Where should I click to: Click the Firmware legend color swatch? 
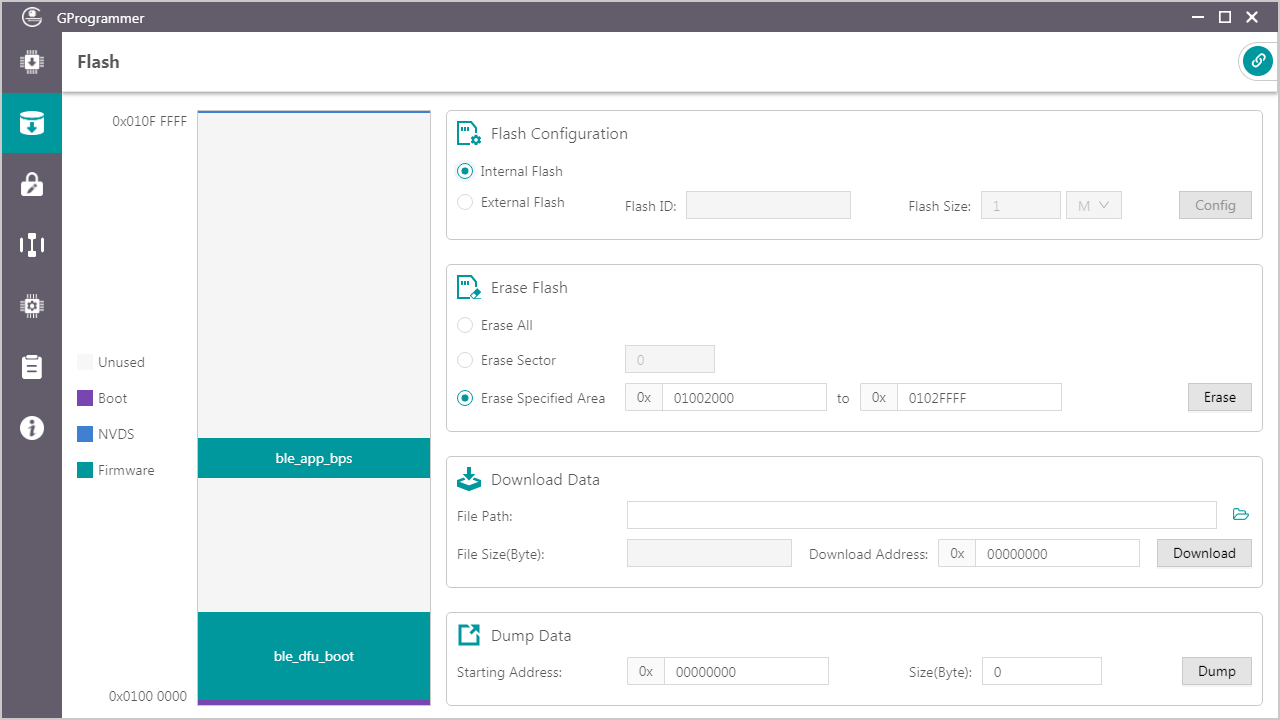point(85,470)
